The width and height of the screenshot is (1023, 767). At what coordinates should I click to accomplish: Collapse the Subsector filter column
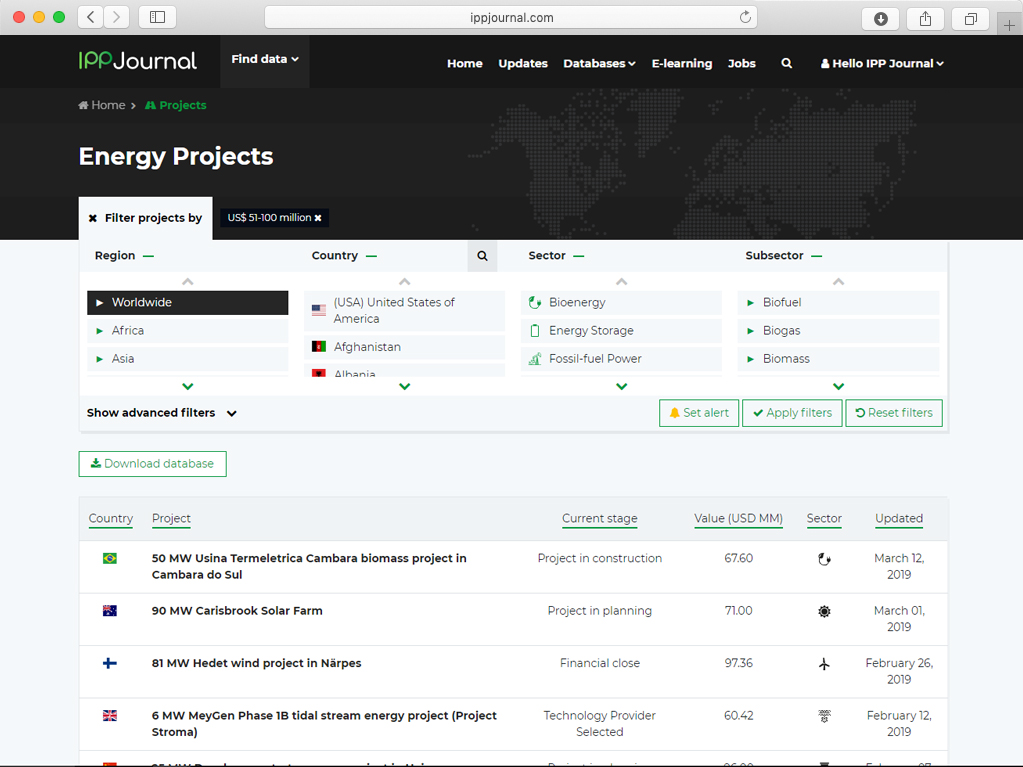(817, 256)
